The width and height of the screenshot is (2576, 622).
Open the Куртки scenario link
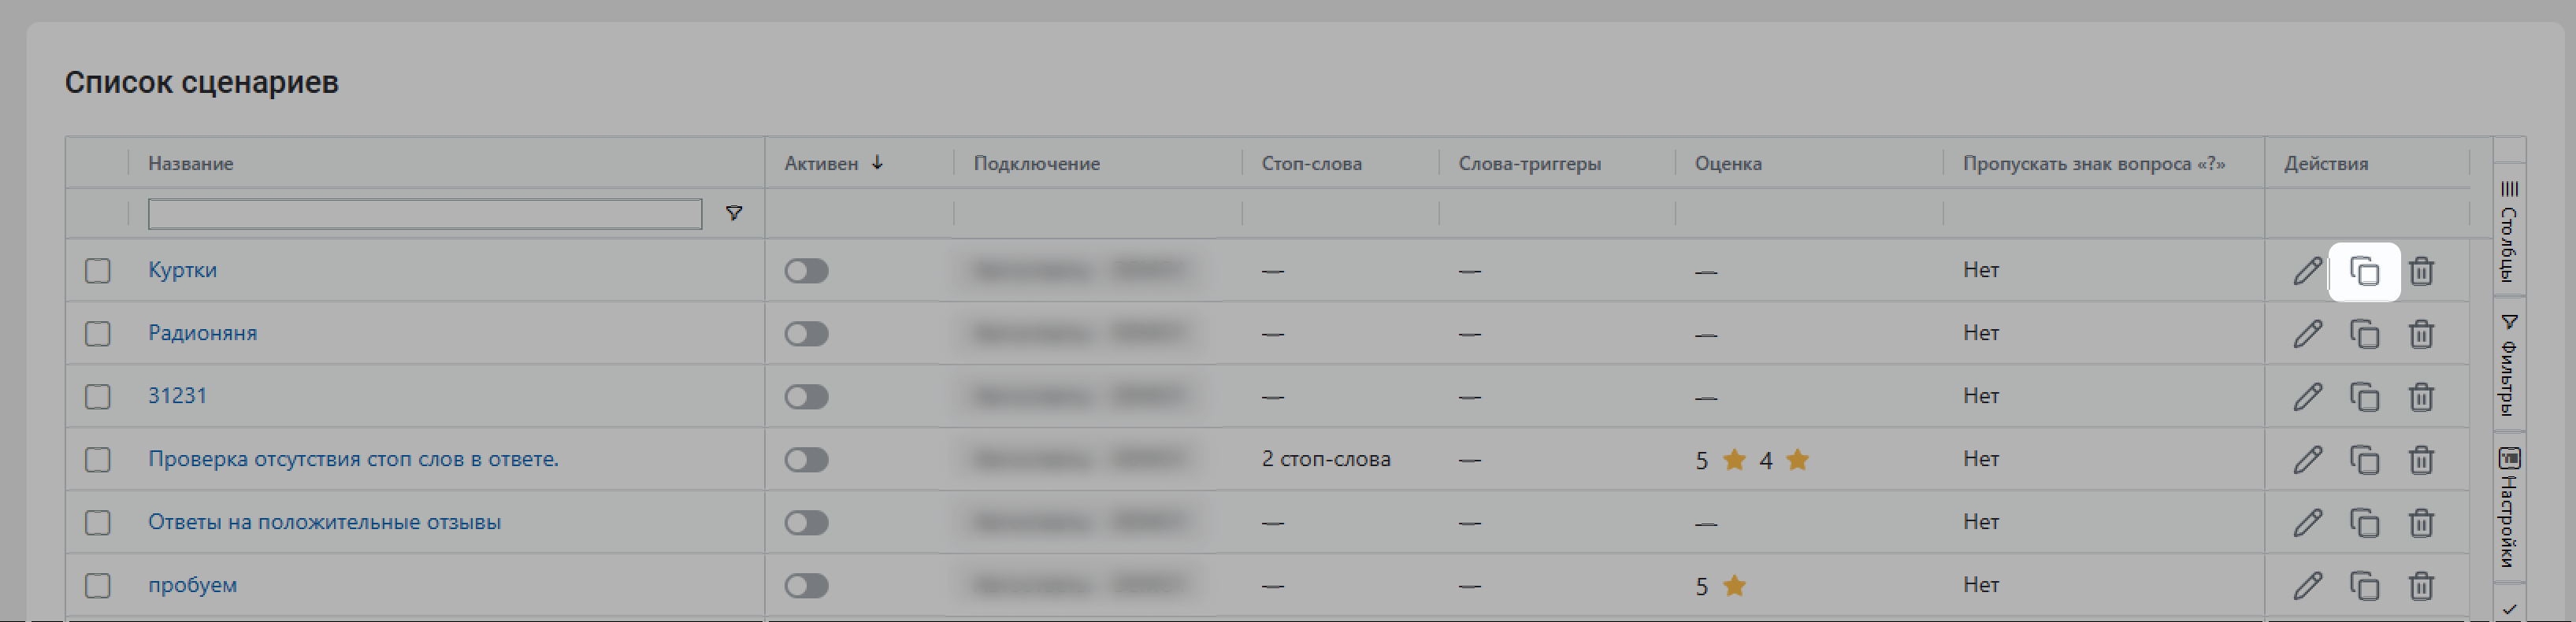pyautogui.click(x=182, y=270)
